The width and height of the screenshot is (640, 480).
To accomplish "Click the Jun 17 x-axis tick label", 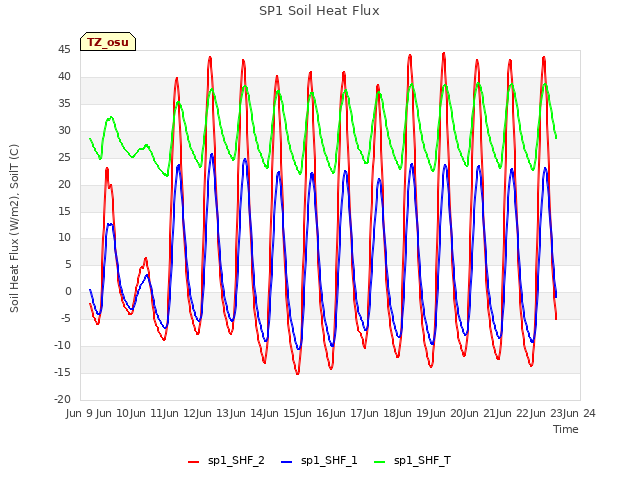I will point(347,413).
